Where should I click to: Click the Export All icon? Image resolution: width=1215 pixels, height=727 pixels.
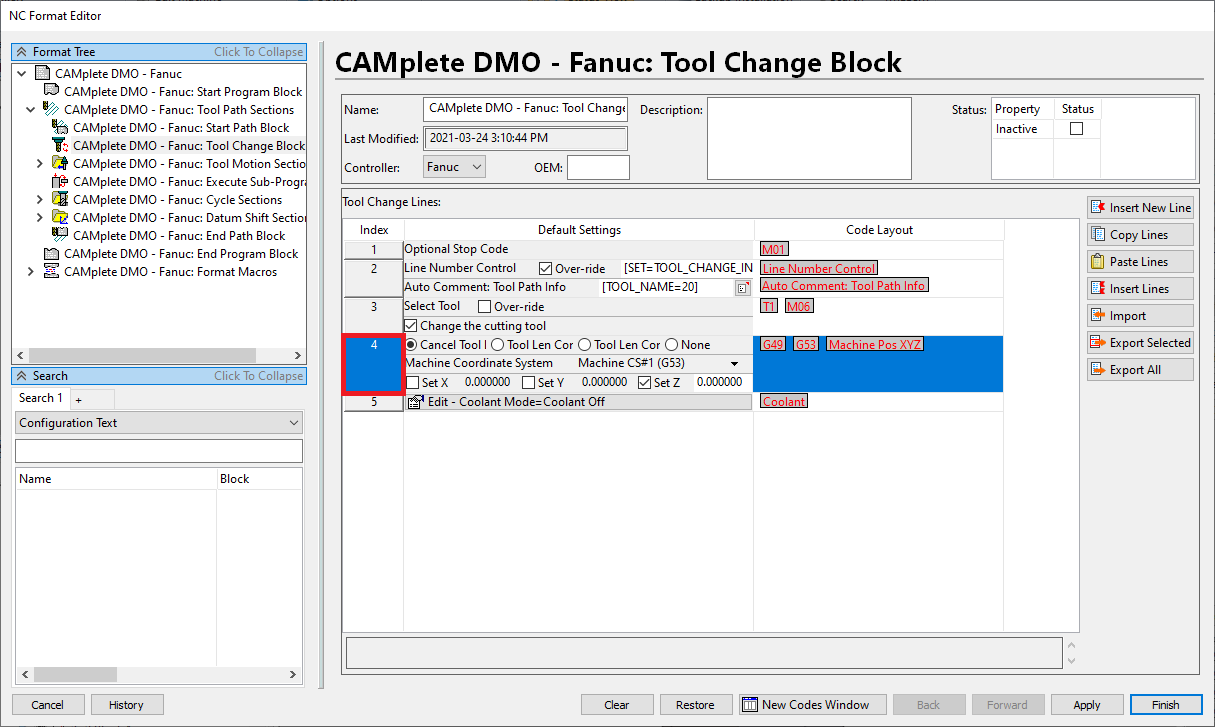[1099, 369]
